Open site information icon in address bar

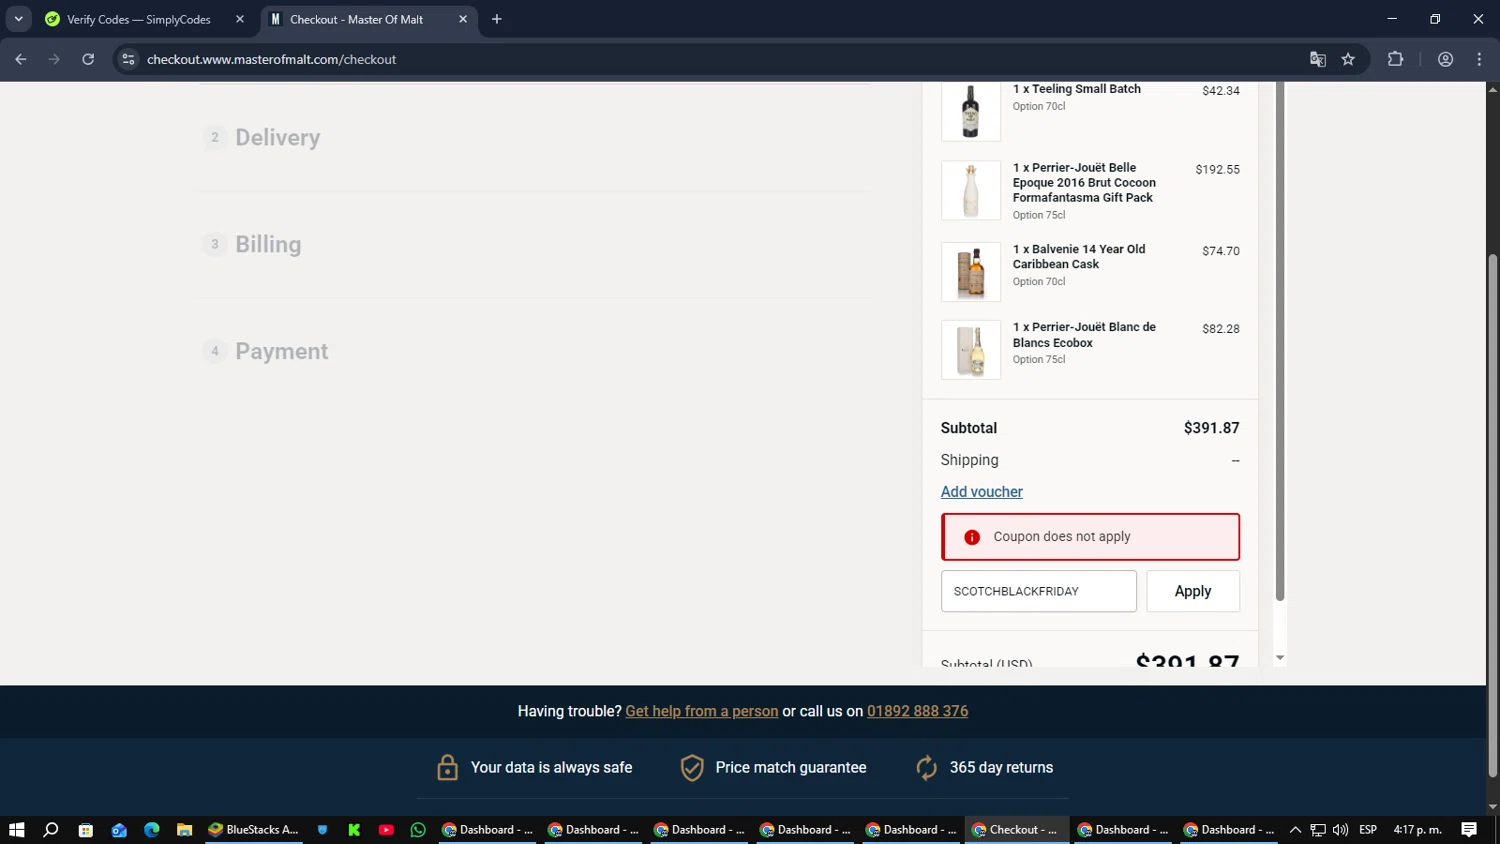[128, 59]
